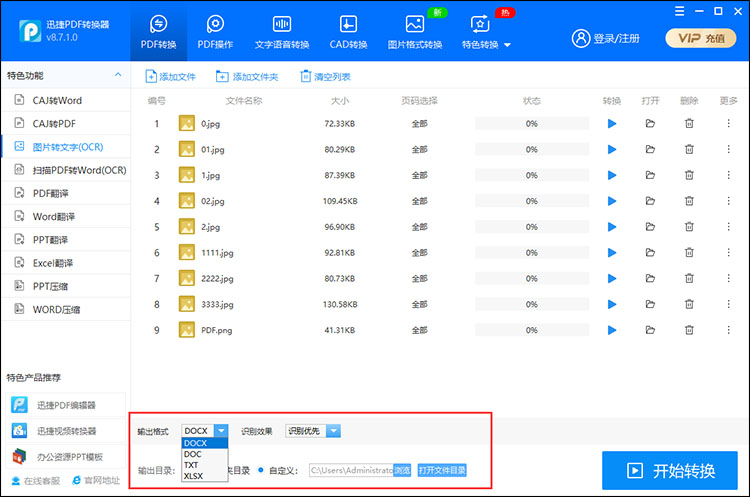Select PPT翻译 in sidebar
The height and width of the screenshot is (497, 750).
click(66, 240)
